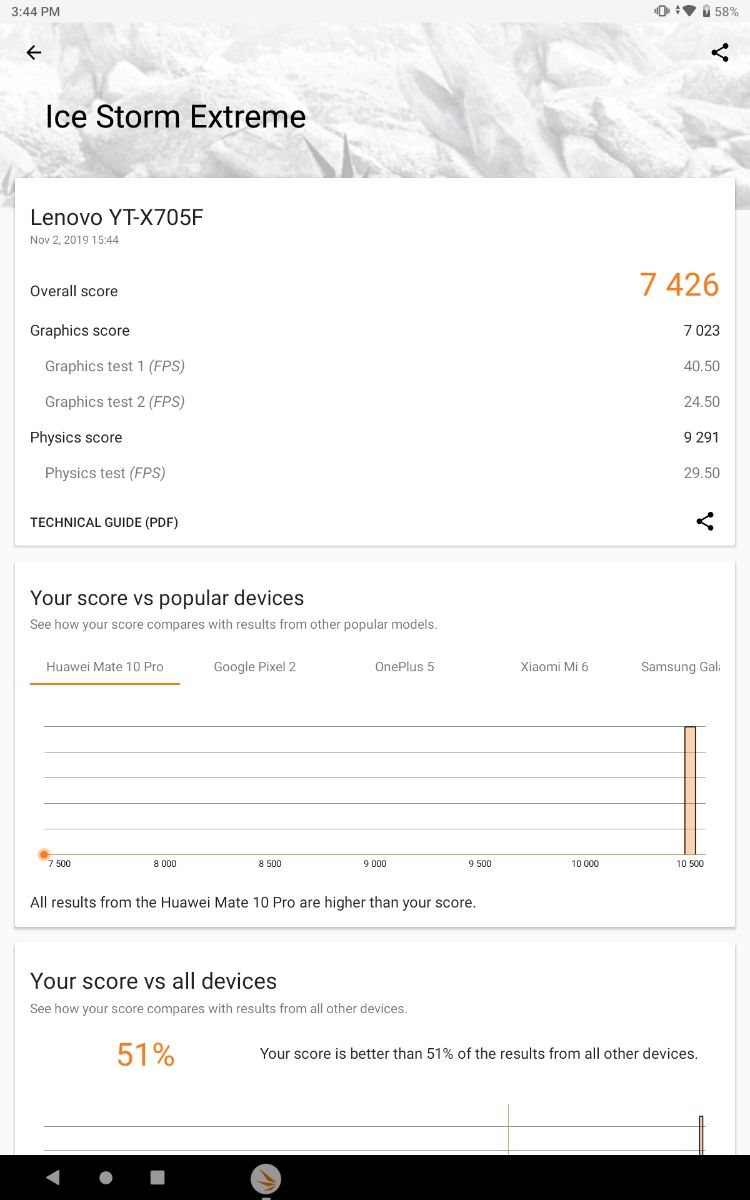Tap the 51% score percentage
This screenshot has height=1200, width=750.
(x=146, y=1054)
